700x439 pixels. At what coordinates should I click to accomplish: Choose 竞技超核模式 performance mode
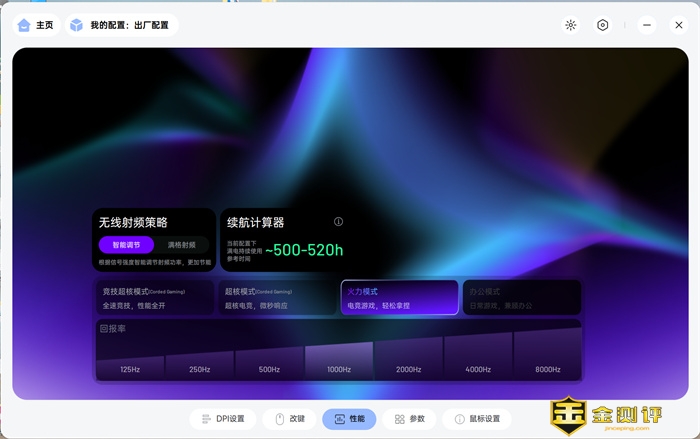[154, 298]
